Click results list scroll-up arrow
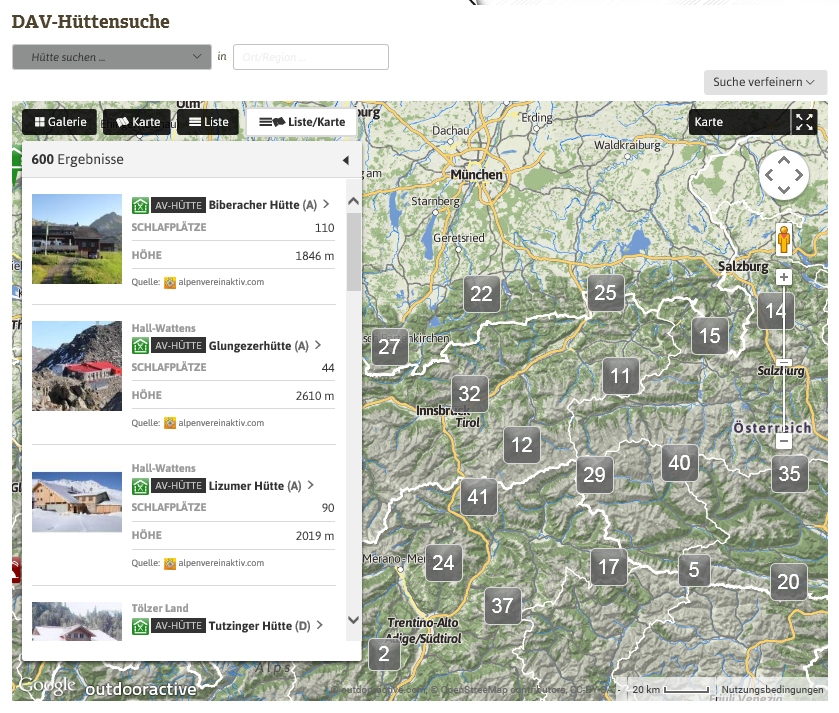The image size is (839, 713). click(x=353, y=201)
